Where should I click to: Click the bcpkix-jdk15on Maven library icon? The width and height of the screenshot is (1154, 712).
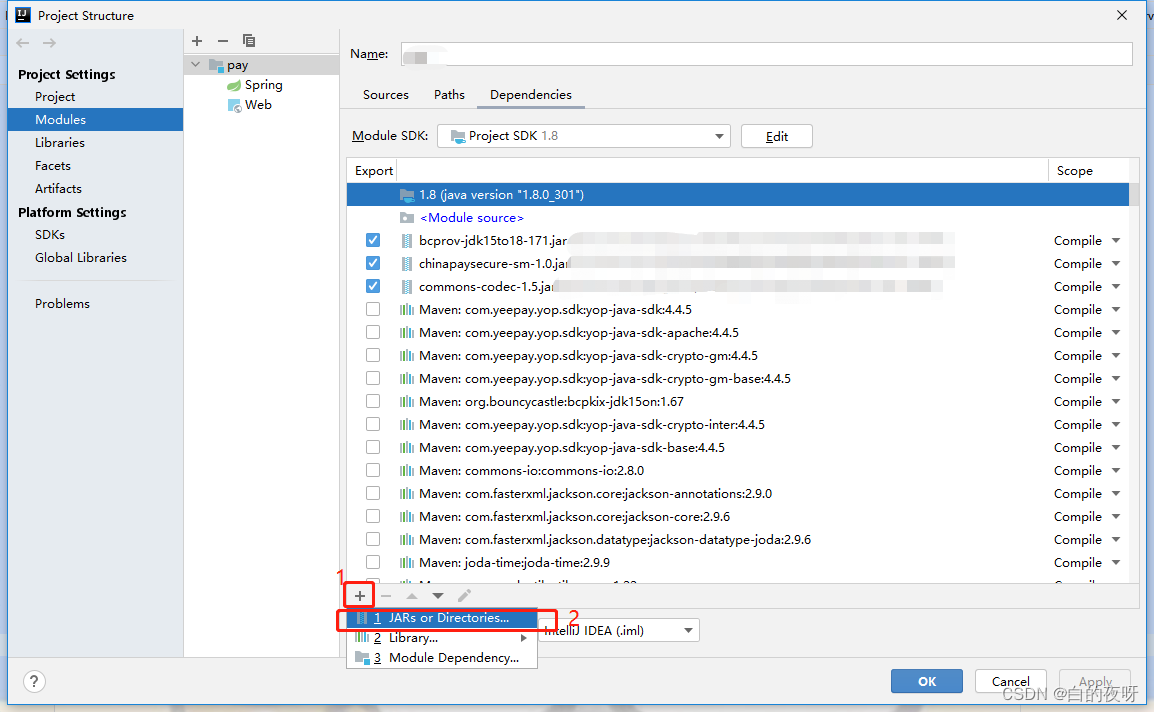pyautogui.click(x=406, y=401)
